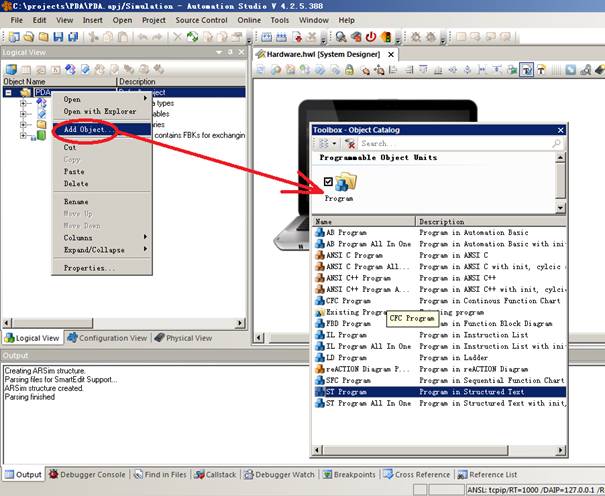Click the ST Program icon in the list
Screen dimensions: 605x496
[320, 393]
